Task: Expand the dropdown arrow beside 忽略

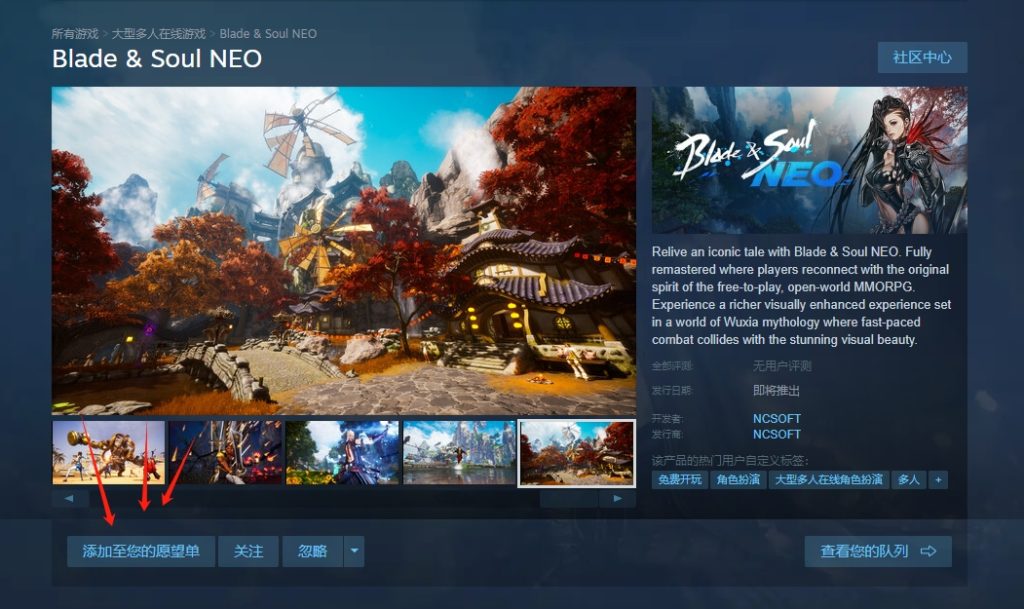Action: click(x=354, y=552)
